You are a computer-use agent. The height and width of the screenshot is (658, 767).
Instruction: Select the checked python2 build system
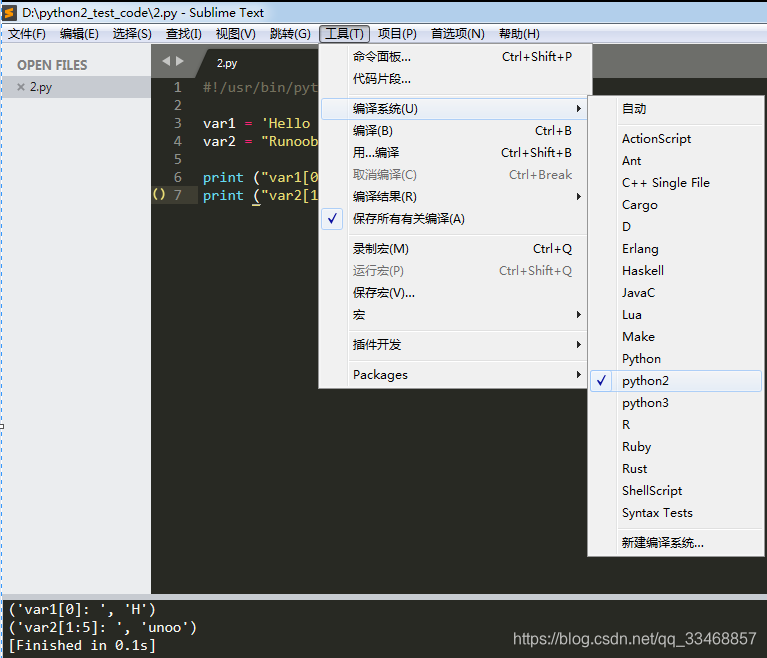tap(676, 381)
